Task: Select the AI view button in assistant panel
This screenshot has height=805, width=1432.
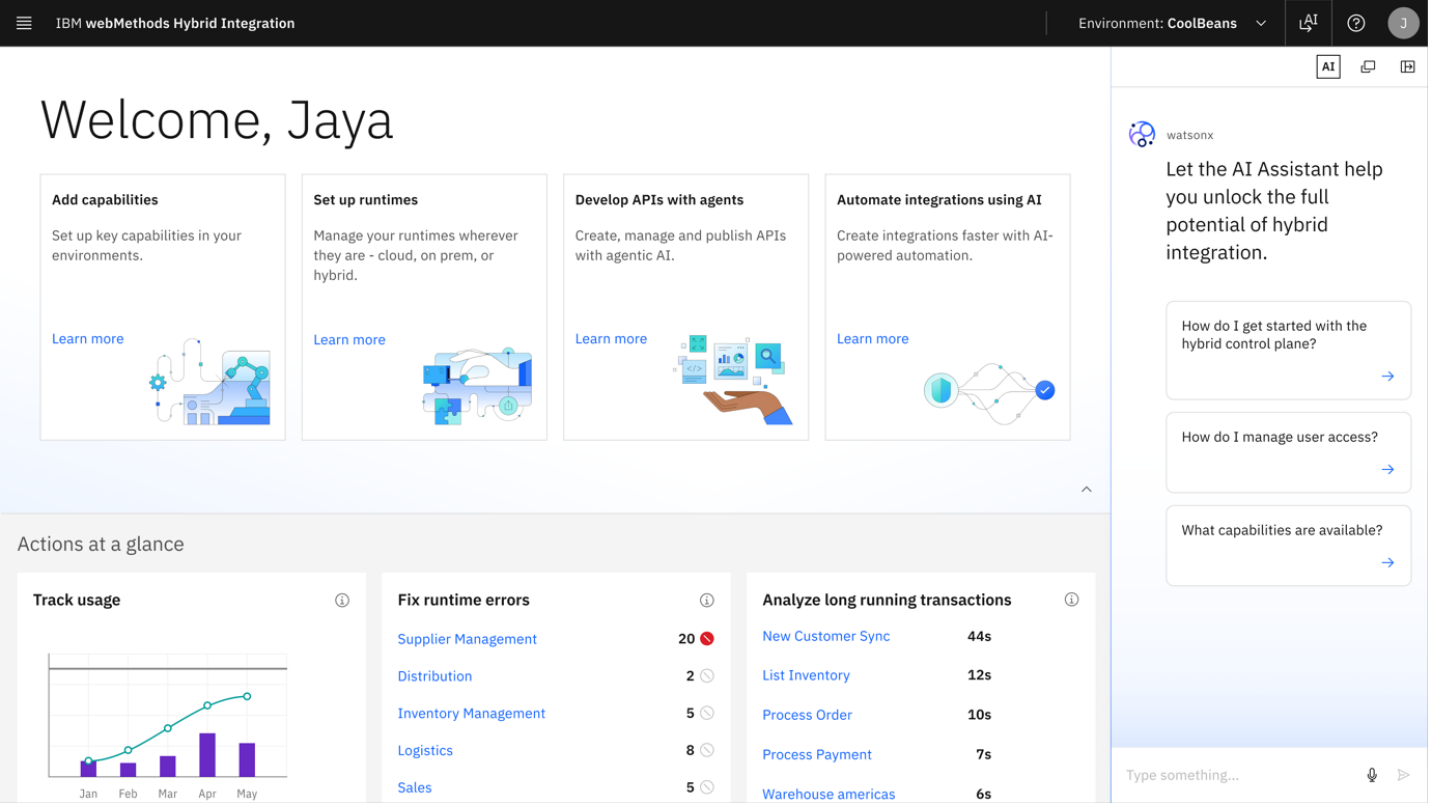Action: point(1328,67)
